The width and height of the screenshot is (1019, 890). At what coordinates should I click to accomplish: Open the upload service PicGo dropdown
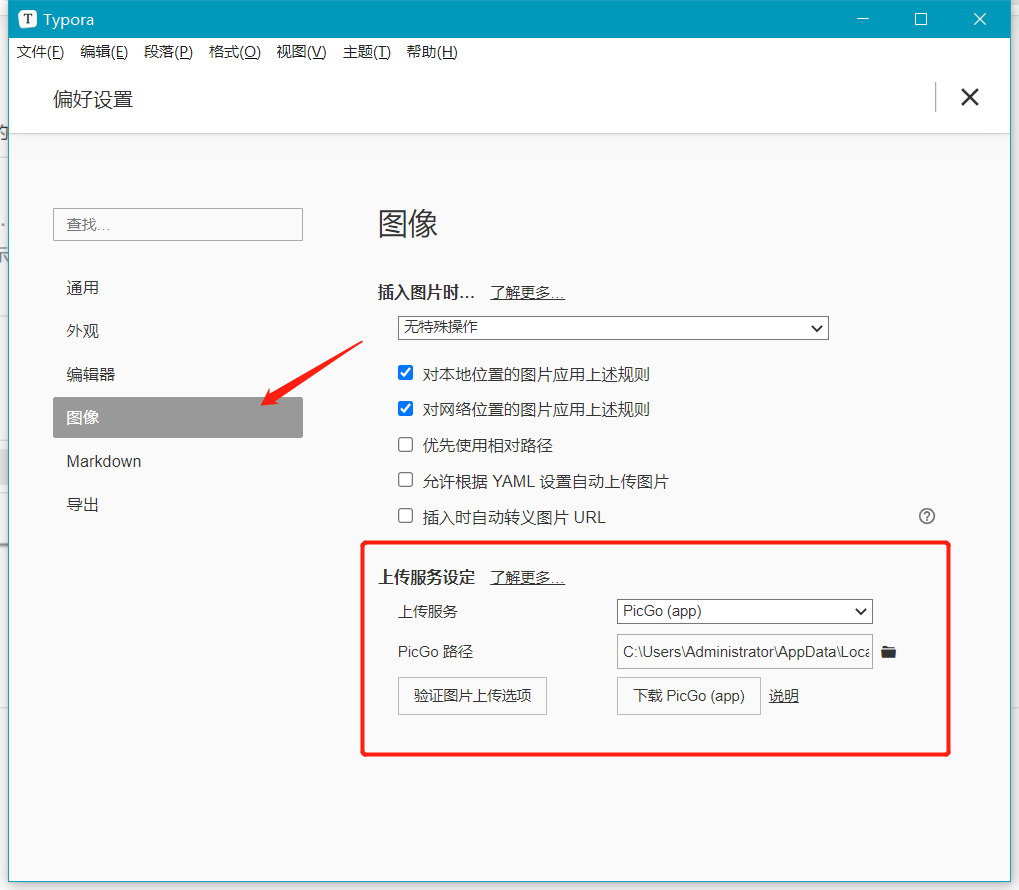tap(745, 611)
